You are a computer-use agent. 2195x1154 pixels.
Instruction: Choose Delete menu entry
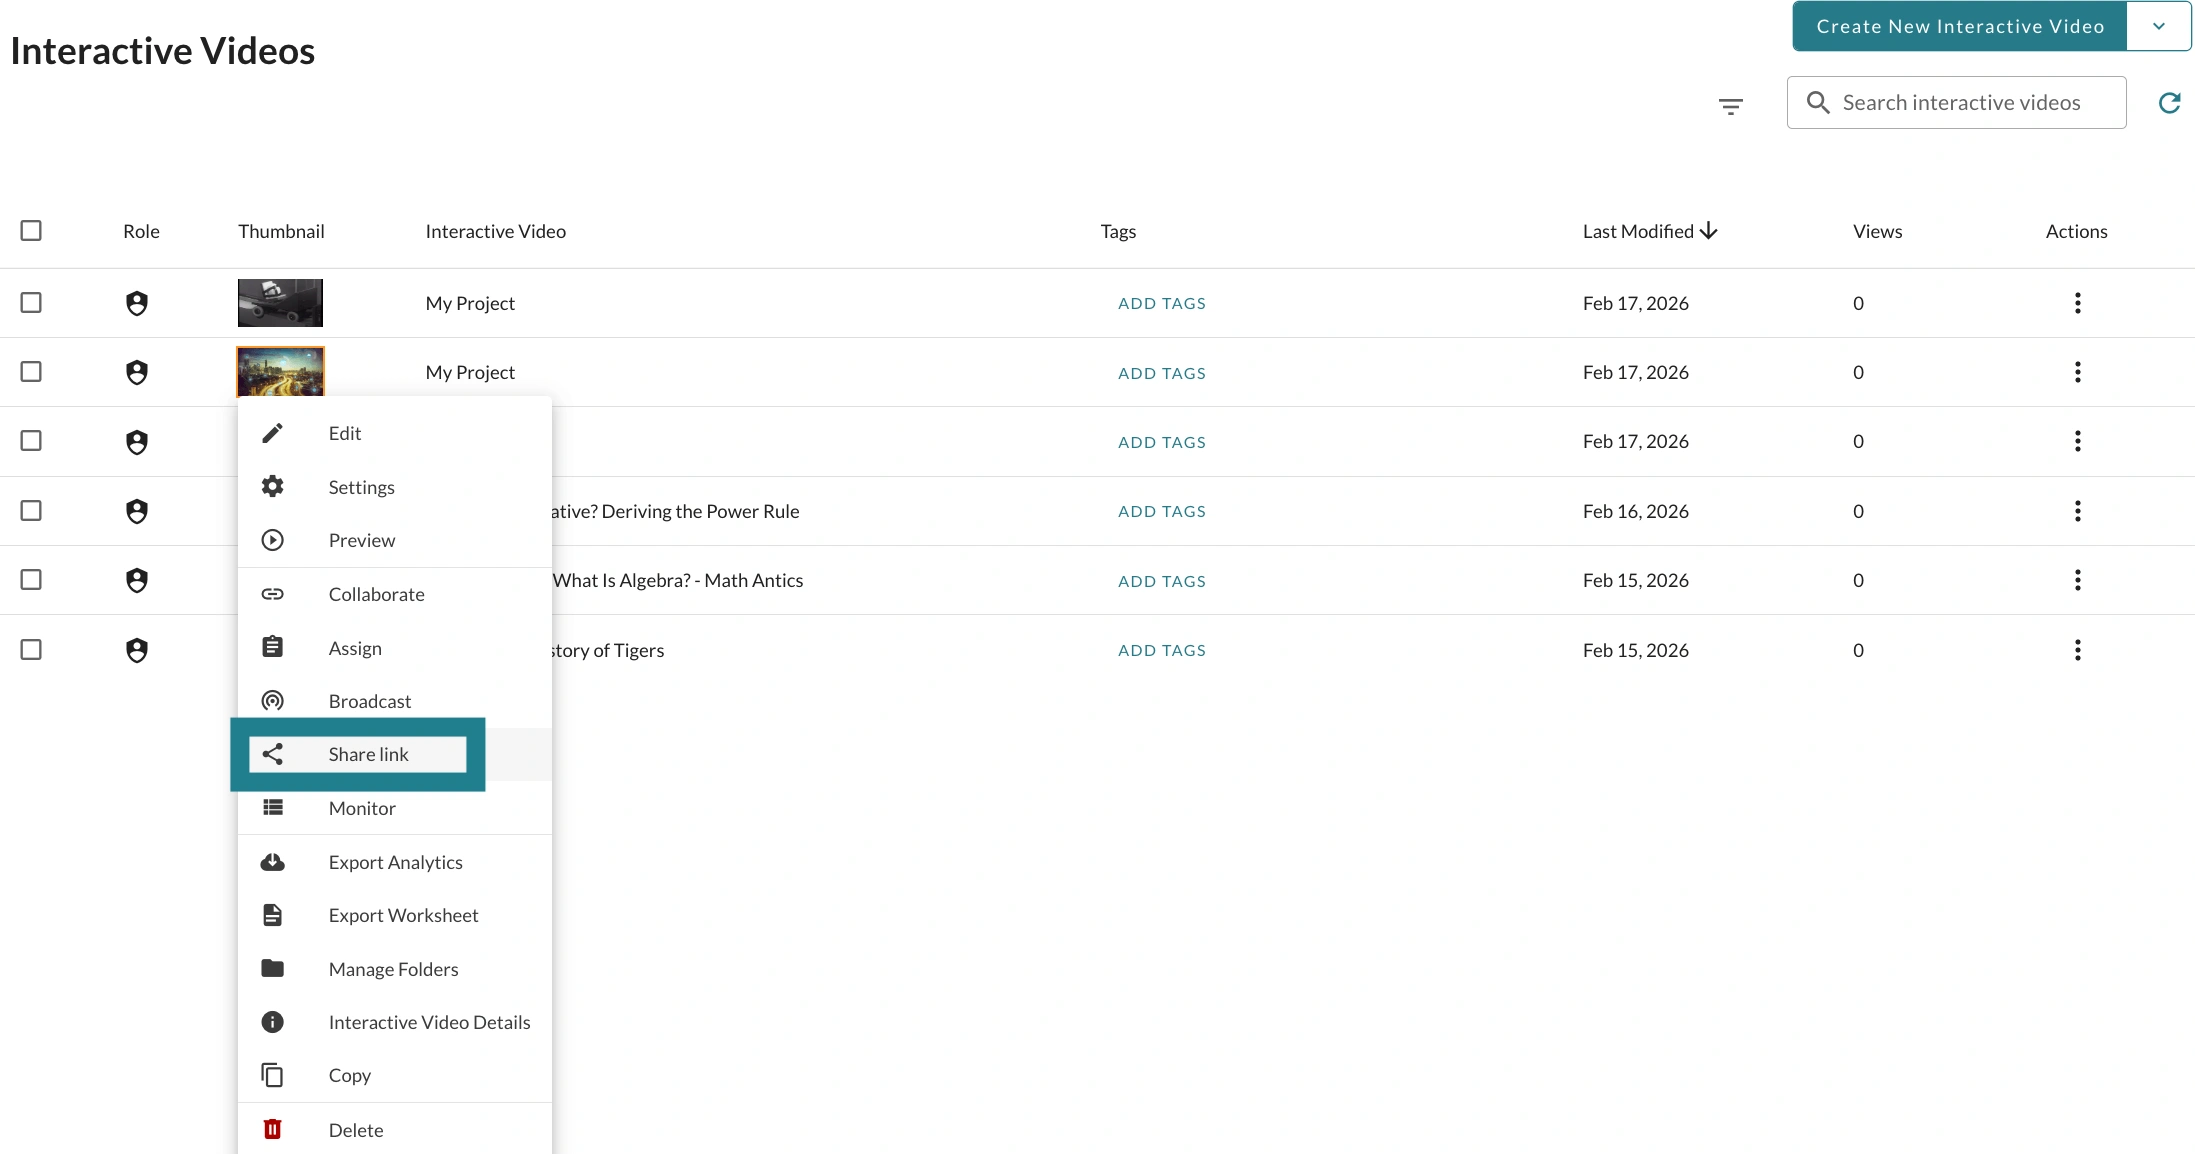394,1130
